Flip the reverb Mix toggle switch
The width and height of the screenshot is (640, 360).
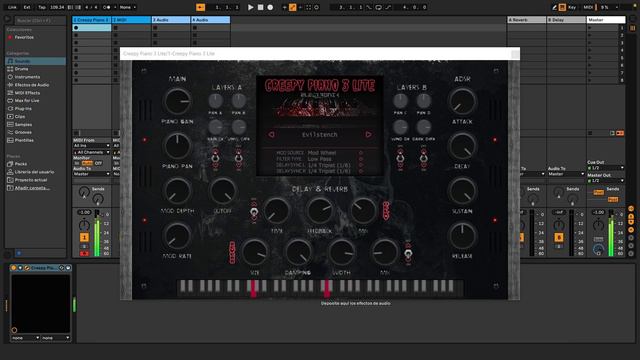click(x=408, y=254)
